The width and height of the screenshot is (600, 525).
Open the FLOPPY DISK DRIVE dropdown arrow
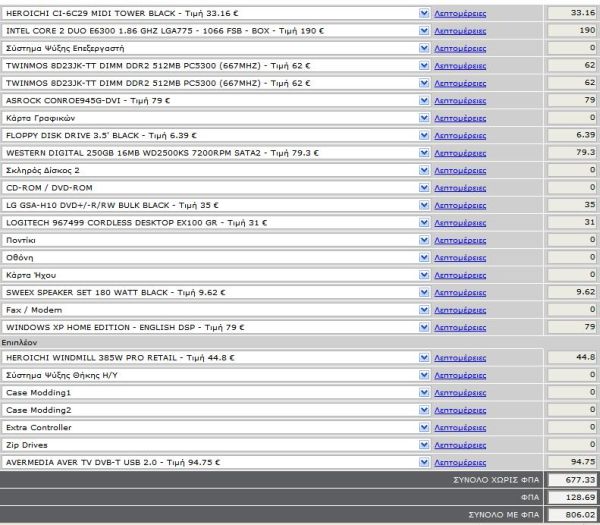click(424, 135)
